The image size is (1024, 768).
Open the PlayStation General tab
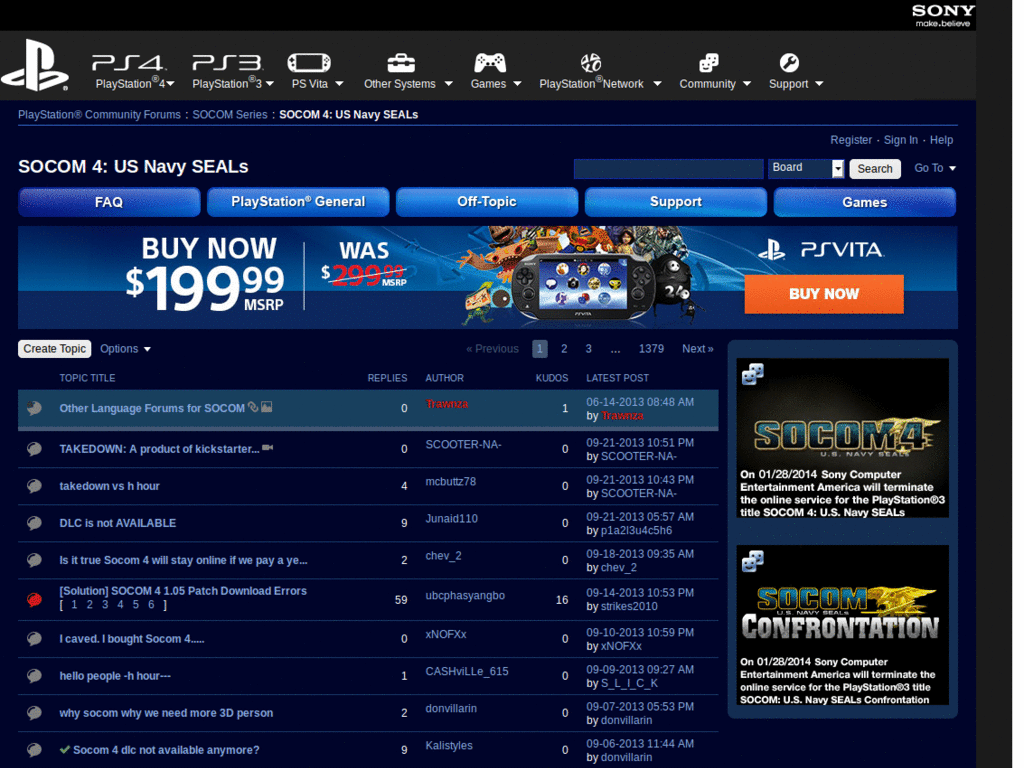tap(298, 202)
